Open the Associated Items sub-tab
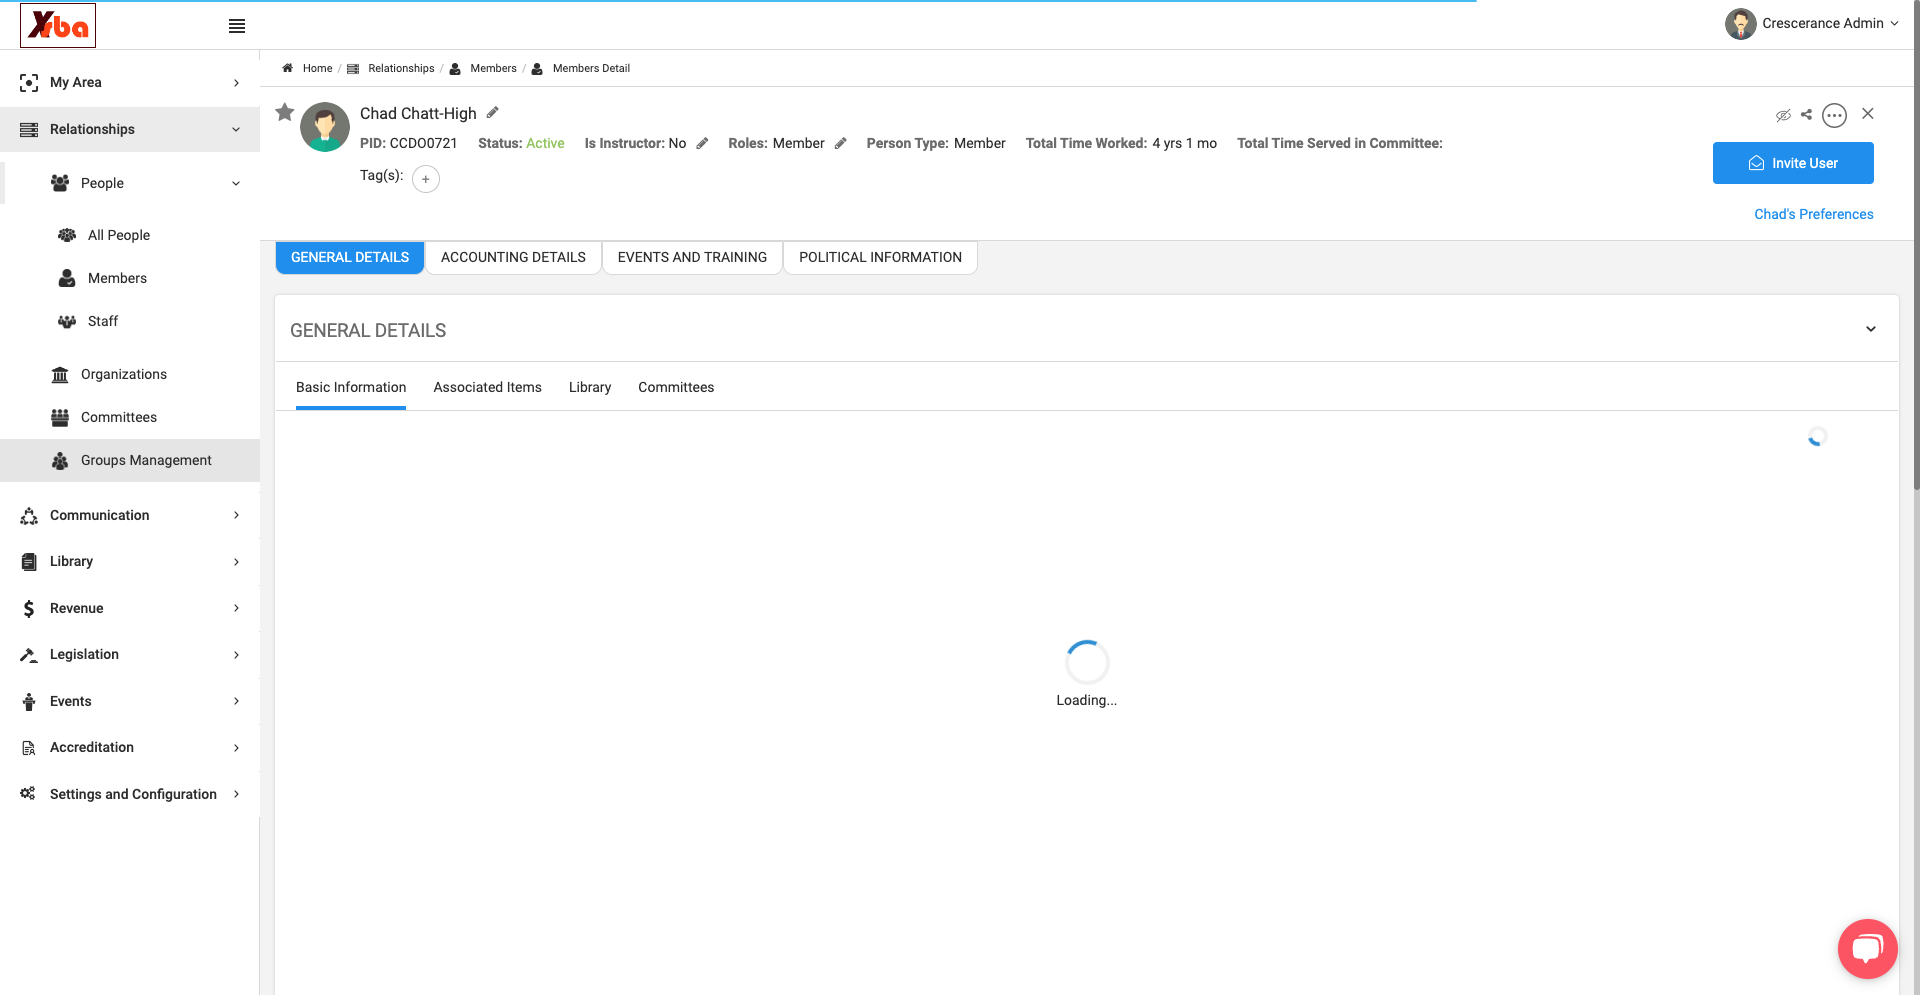The height and width of the screenshot is (995, 1920). click(487, 387)
